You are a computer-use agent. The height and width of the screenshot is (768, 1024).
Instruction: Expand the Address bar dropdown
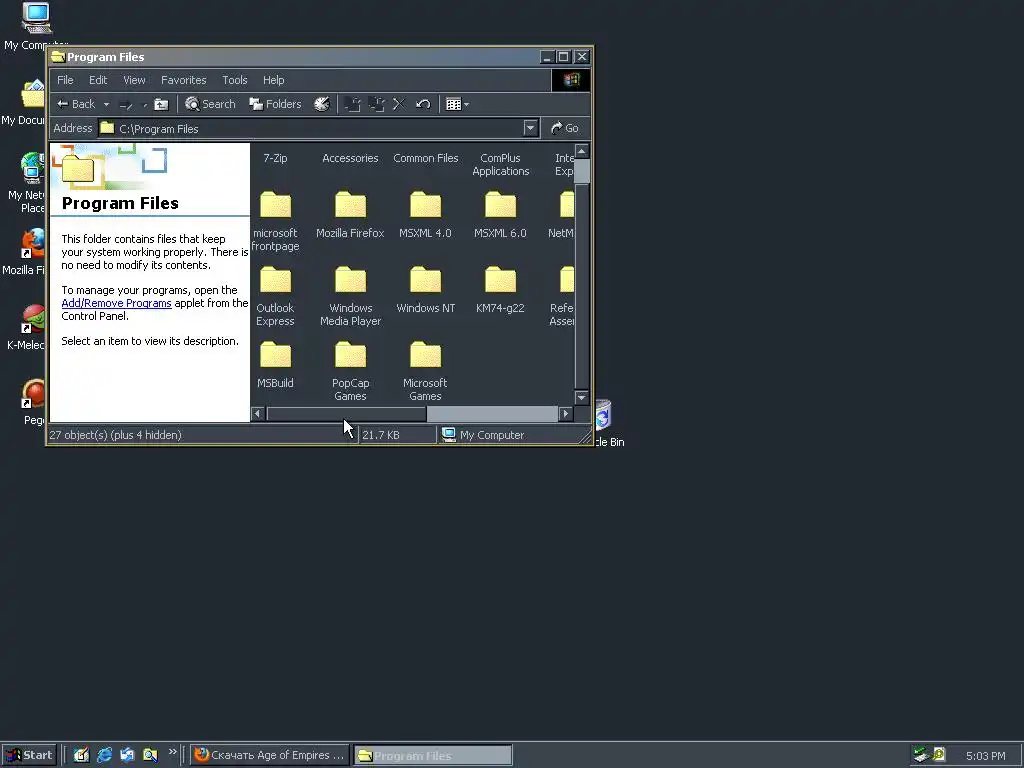coord(531,128)
